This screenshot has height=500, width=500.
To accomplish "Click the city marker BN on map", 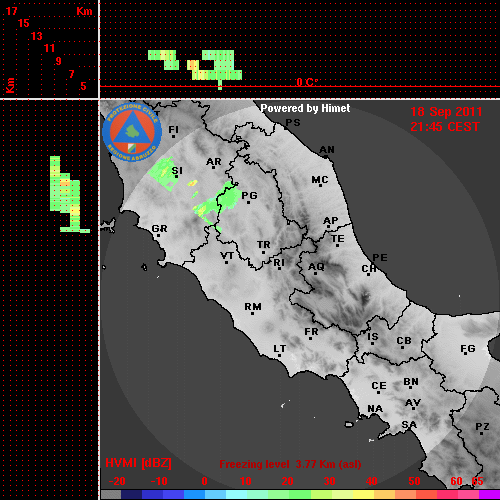I will coord(411,382).
